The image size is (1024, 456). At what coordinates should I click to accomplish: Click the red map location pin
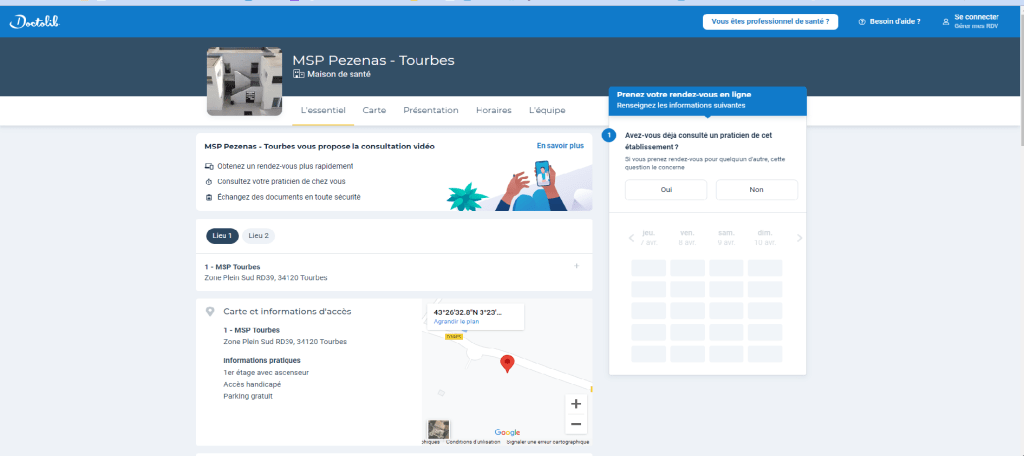(x=507, y=363)
